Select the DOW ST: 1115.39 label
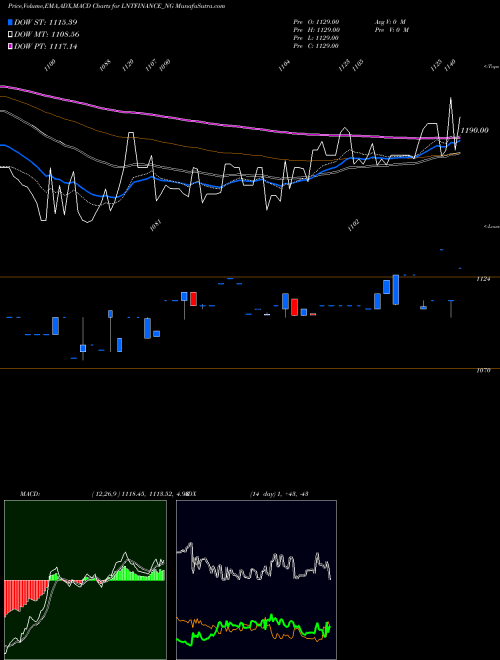The height and width of the screenshot is (660, 500). pyautogui.click(x=45, y=22)
